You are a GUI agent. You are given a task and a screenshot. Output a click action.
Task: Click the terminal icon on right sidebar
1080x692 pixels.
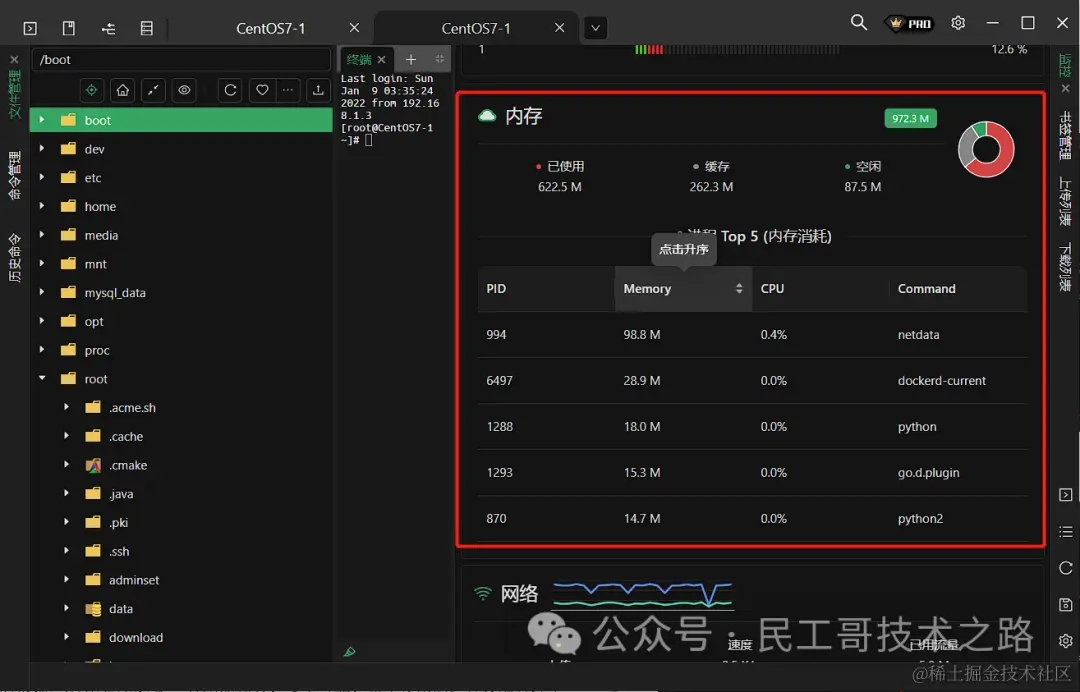(x=1066, y=495)
